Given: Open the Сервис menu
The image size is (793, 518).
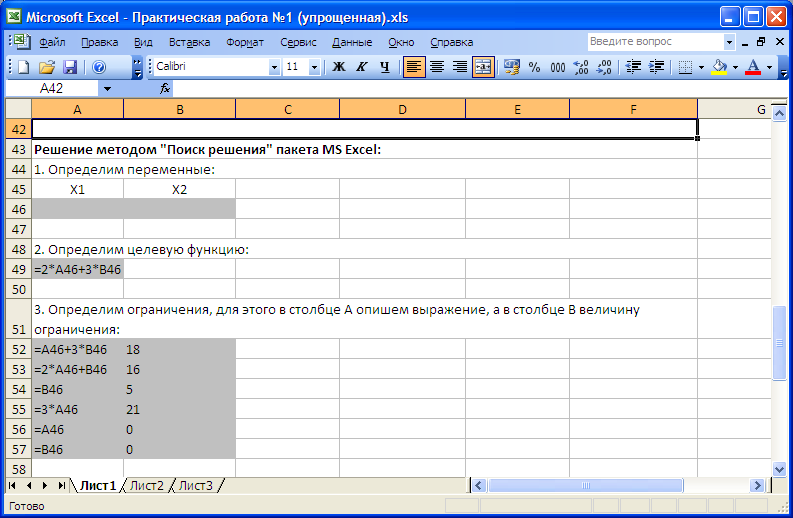Looking at the screenshot, I should (298, 42).
